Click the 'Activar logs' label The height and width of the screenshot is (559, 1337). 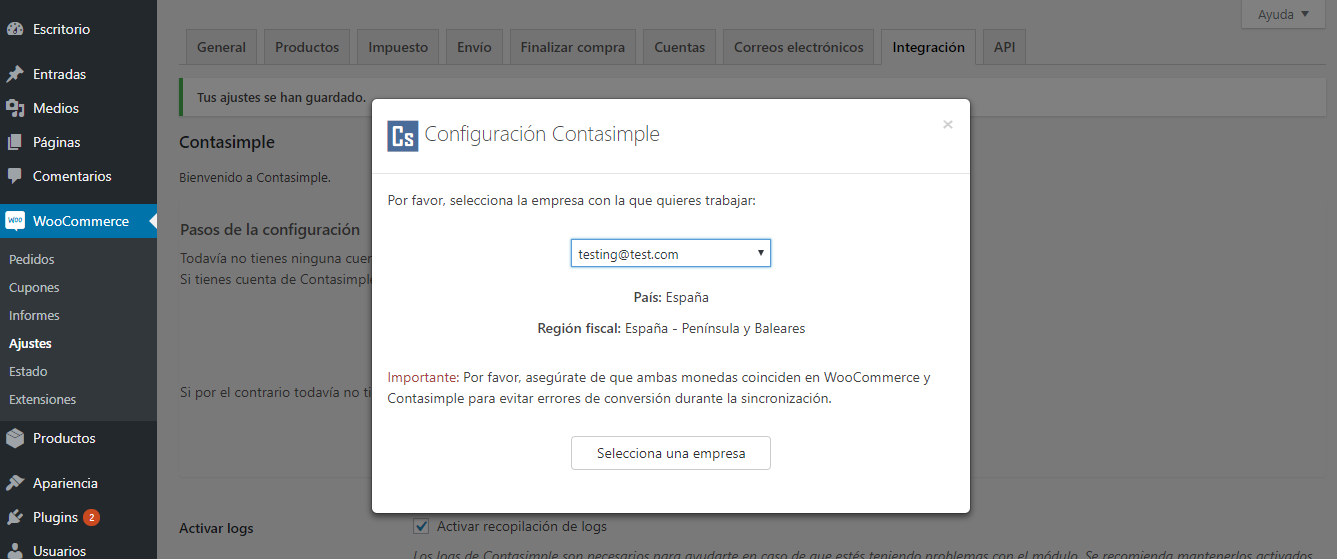216,528
